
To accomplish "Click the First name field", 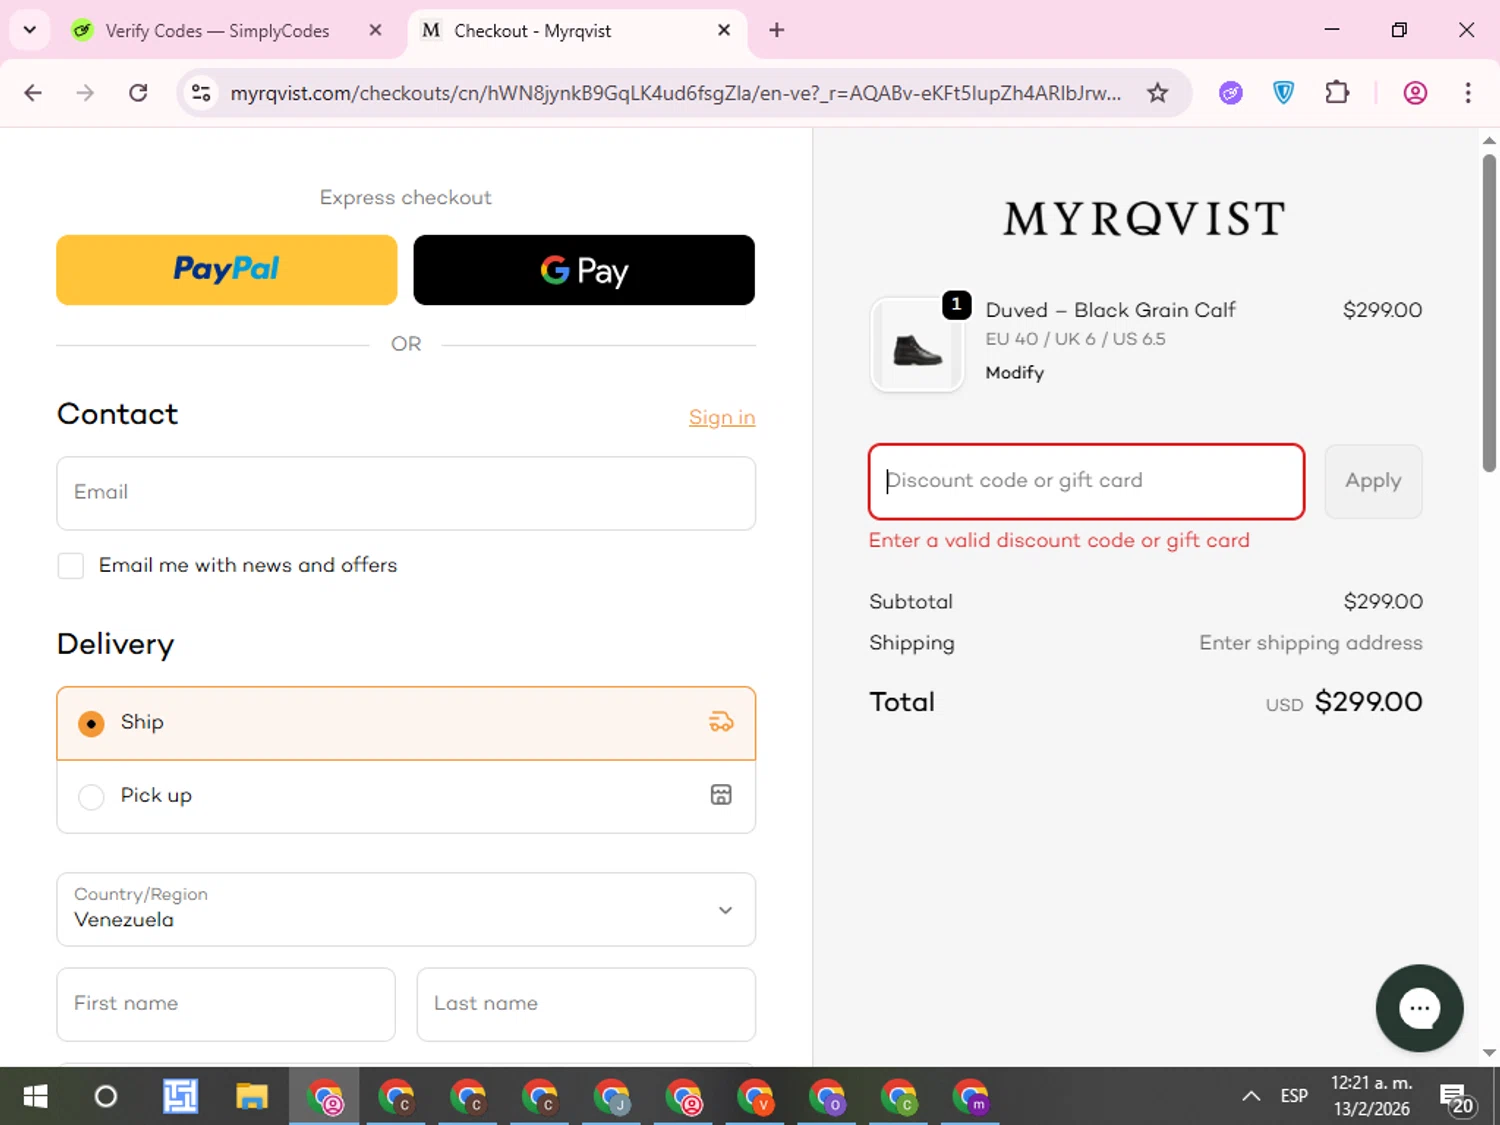I will pyautogui.click(x=226, y=1004).
